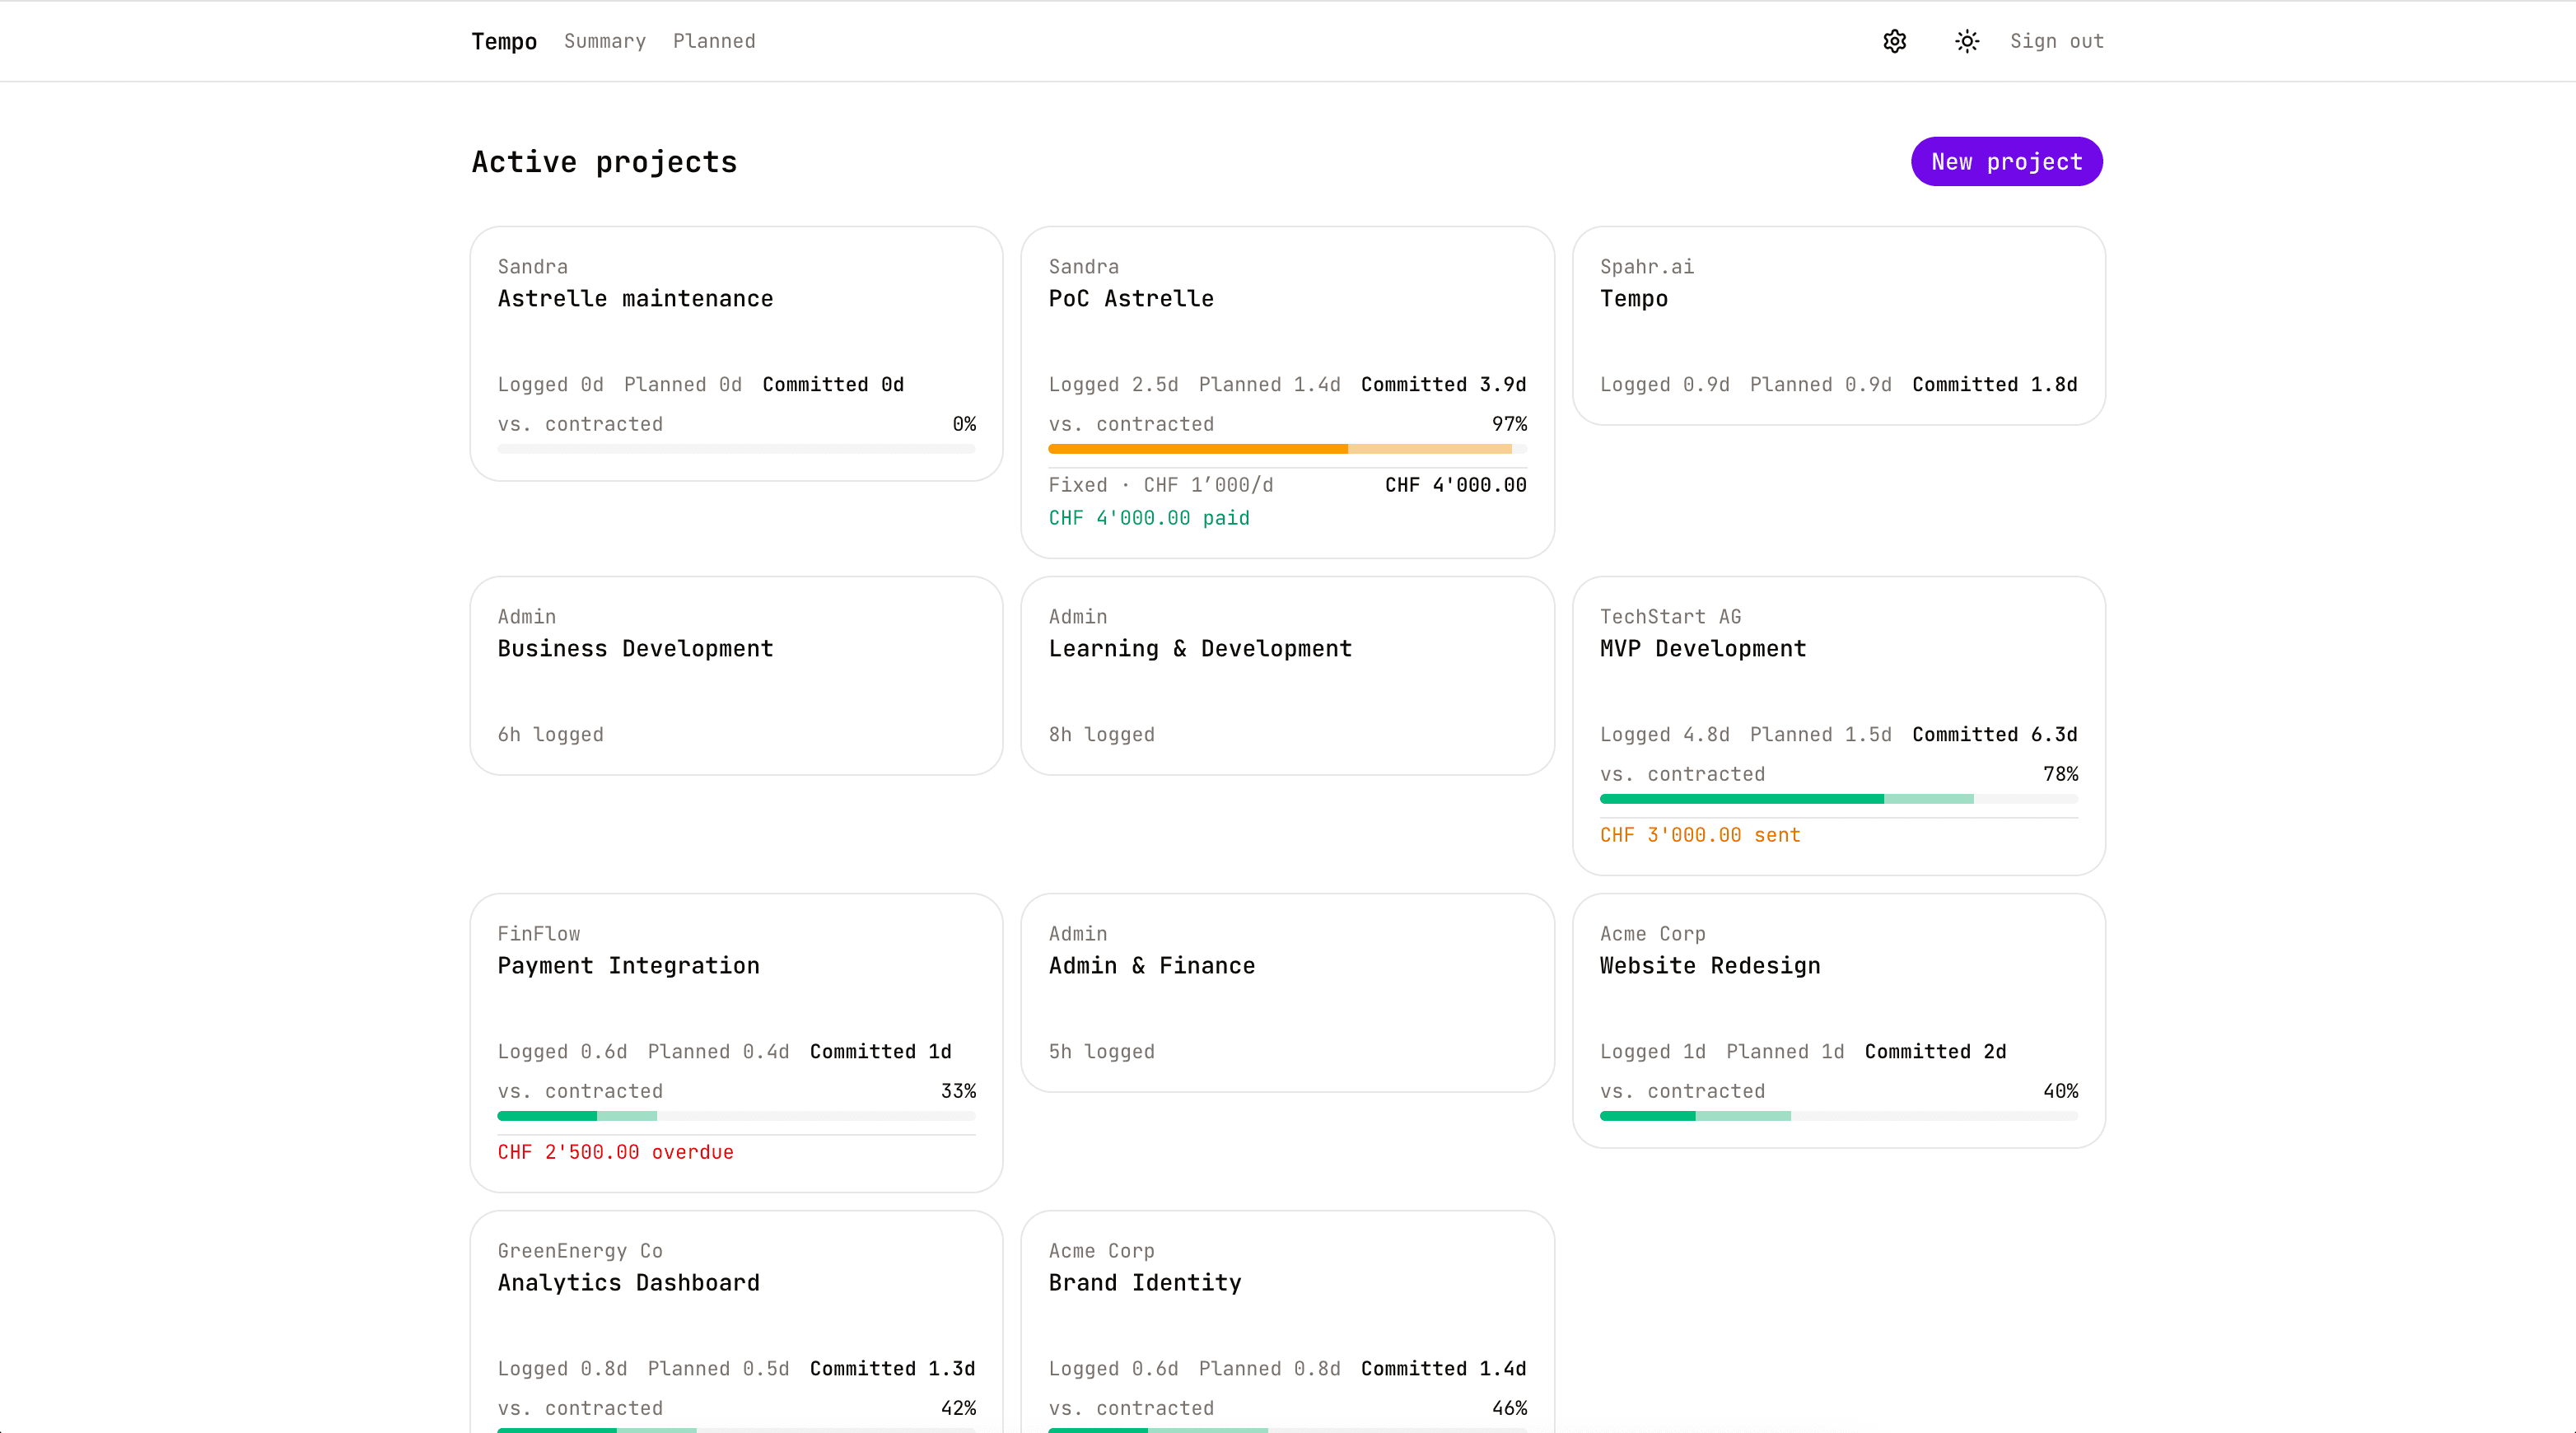Open the Learning & Development project
Viewport: 2576px width, 1433px height.
(1287, 675)
